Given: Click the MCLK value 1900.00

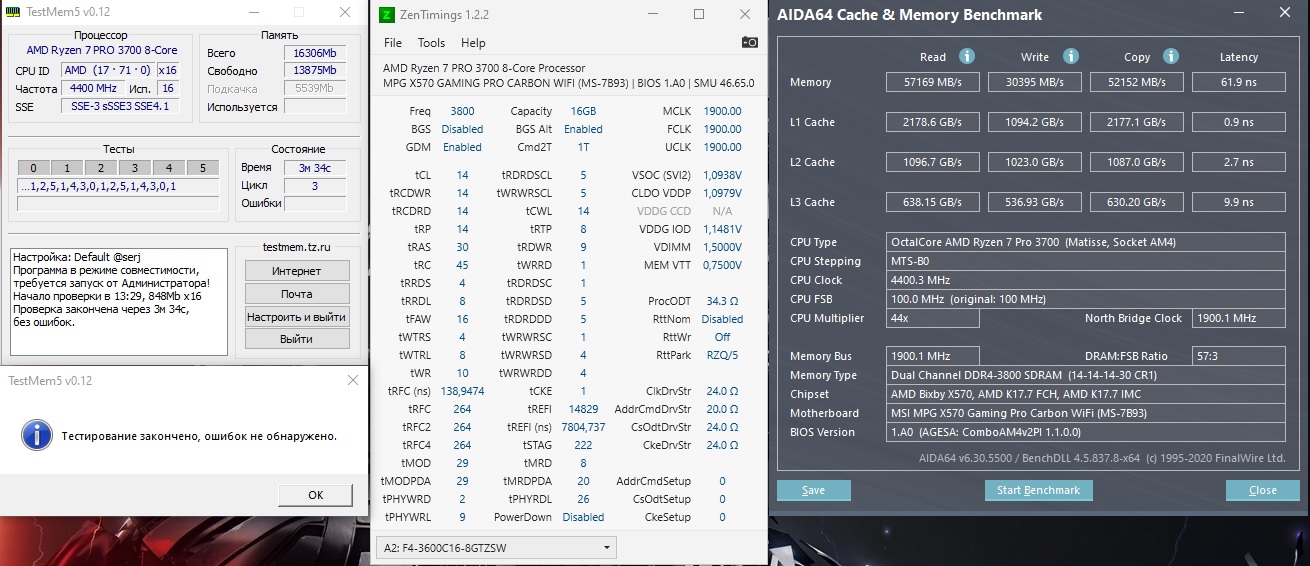Looking at the screenshot, I should tap(721, 111).
